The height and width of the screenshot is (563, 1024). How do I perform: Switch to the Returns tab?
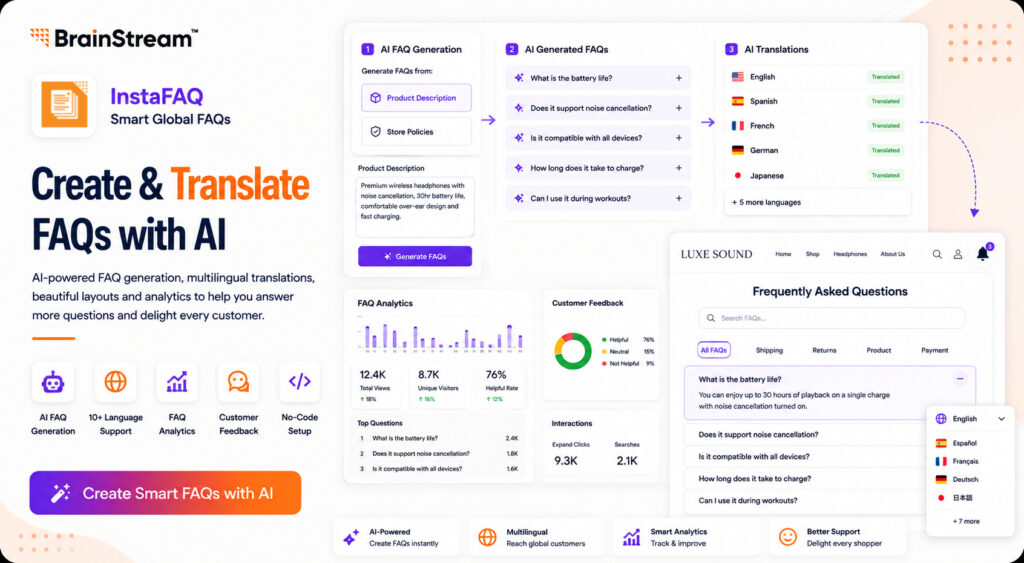824,350
